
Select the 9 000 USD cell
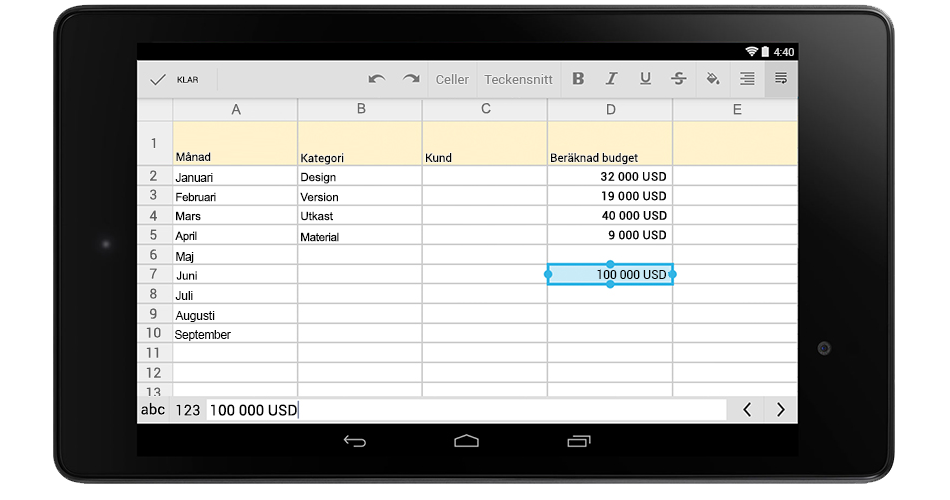(x=610, y=235)
